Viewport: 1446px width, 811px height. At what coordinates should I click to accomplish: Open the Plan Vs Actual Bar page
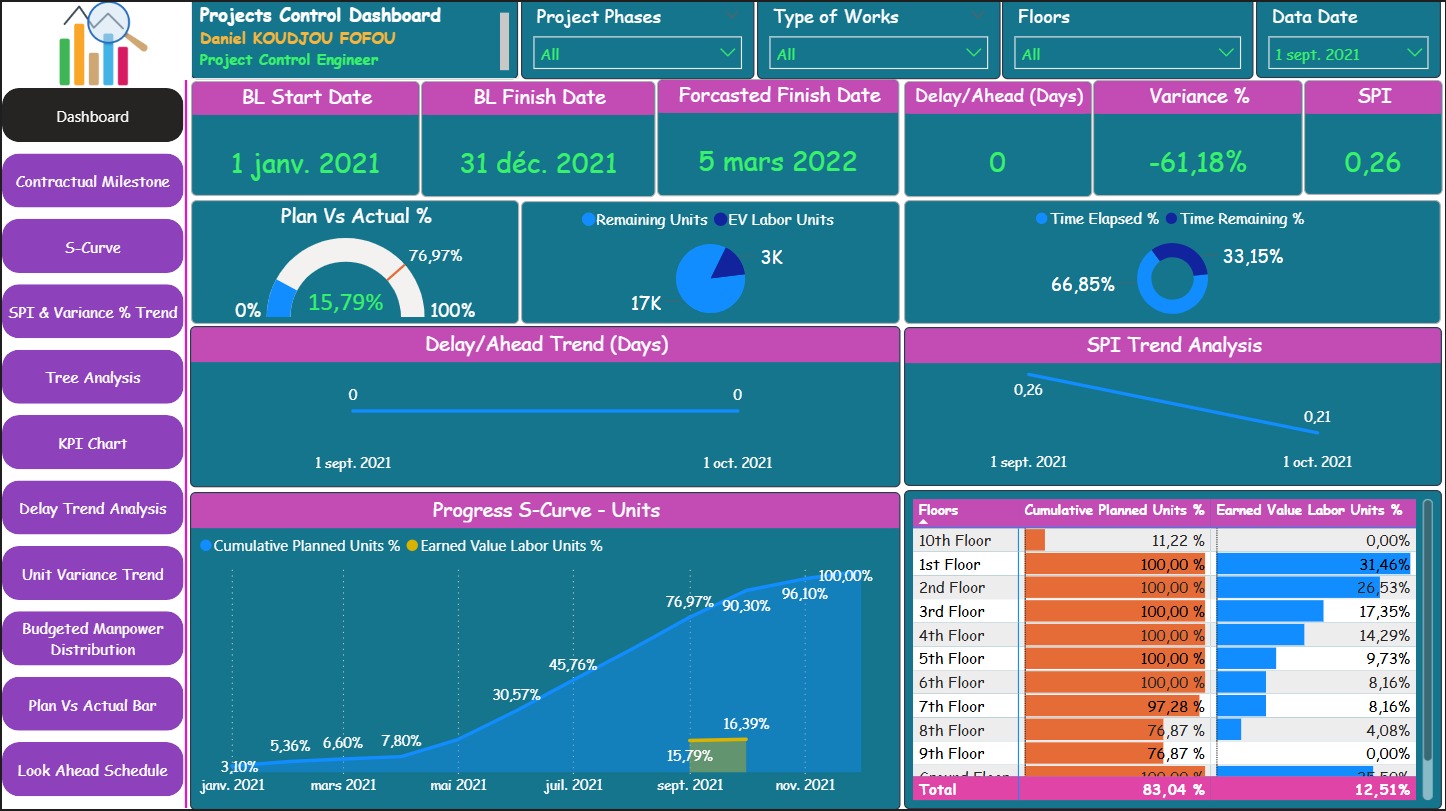pos(93,705)
